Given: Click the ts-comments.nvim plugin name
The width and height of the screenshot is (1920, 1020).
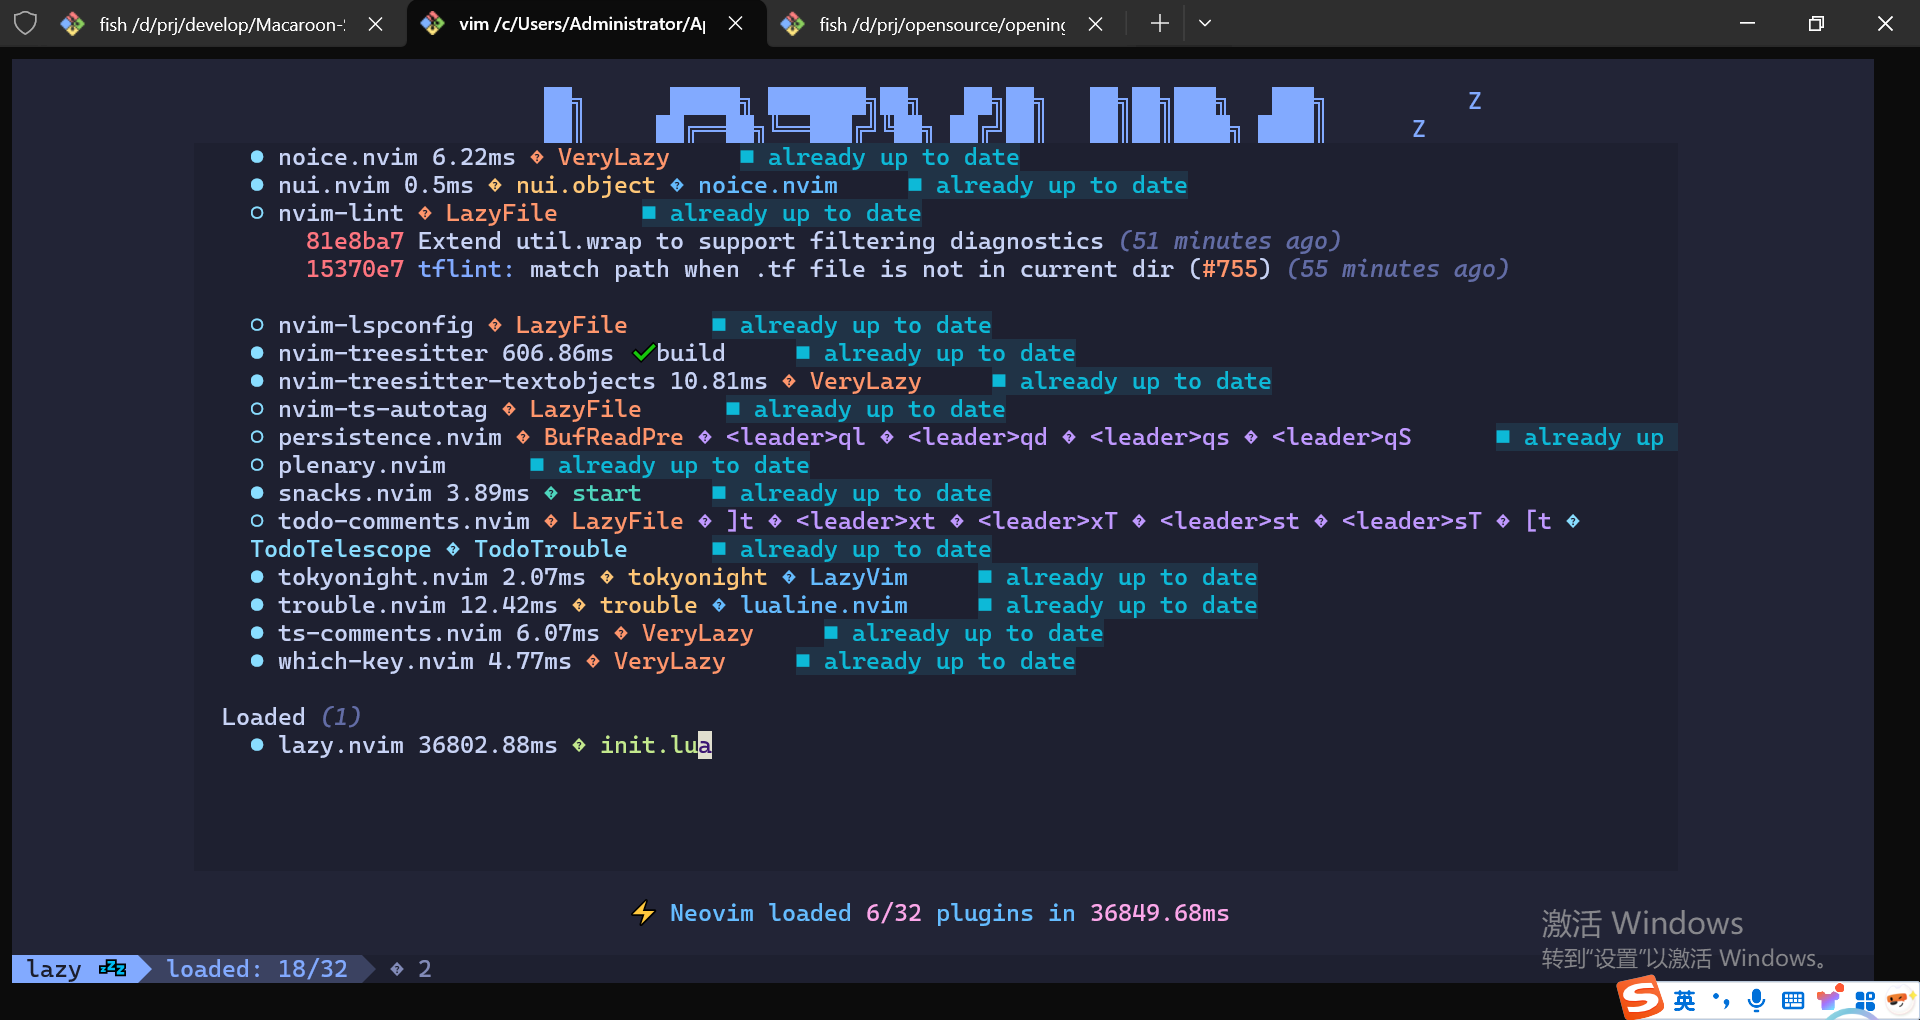Looking at the screenshot, I should click(x=390, y=633).
